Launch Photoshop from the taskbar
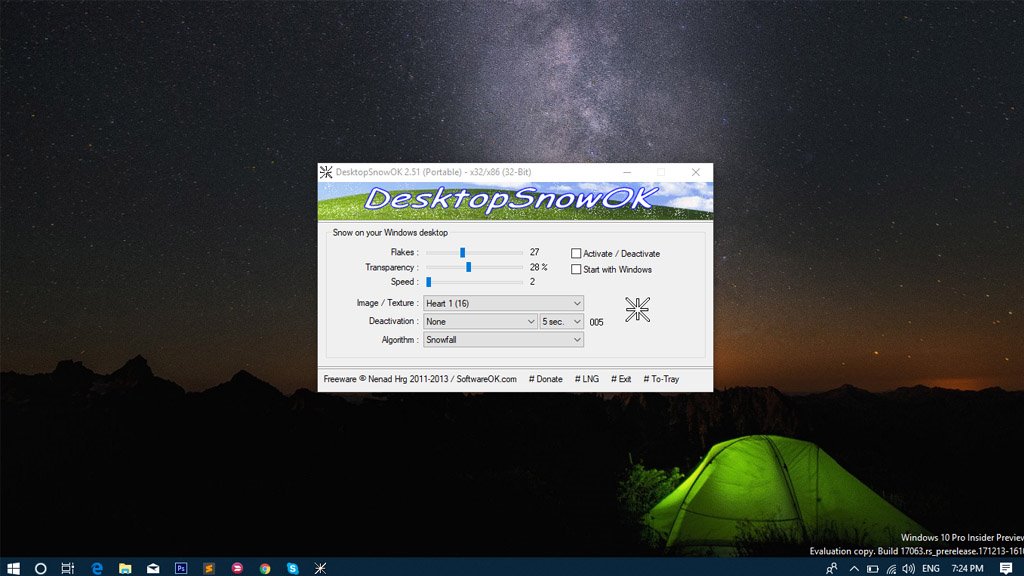Screen dimensions: 1024x576 181,568
